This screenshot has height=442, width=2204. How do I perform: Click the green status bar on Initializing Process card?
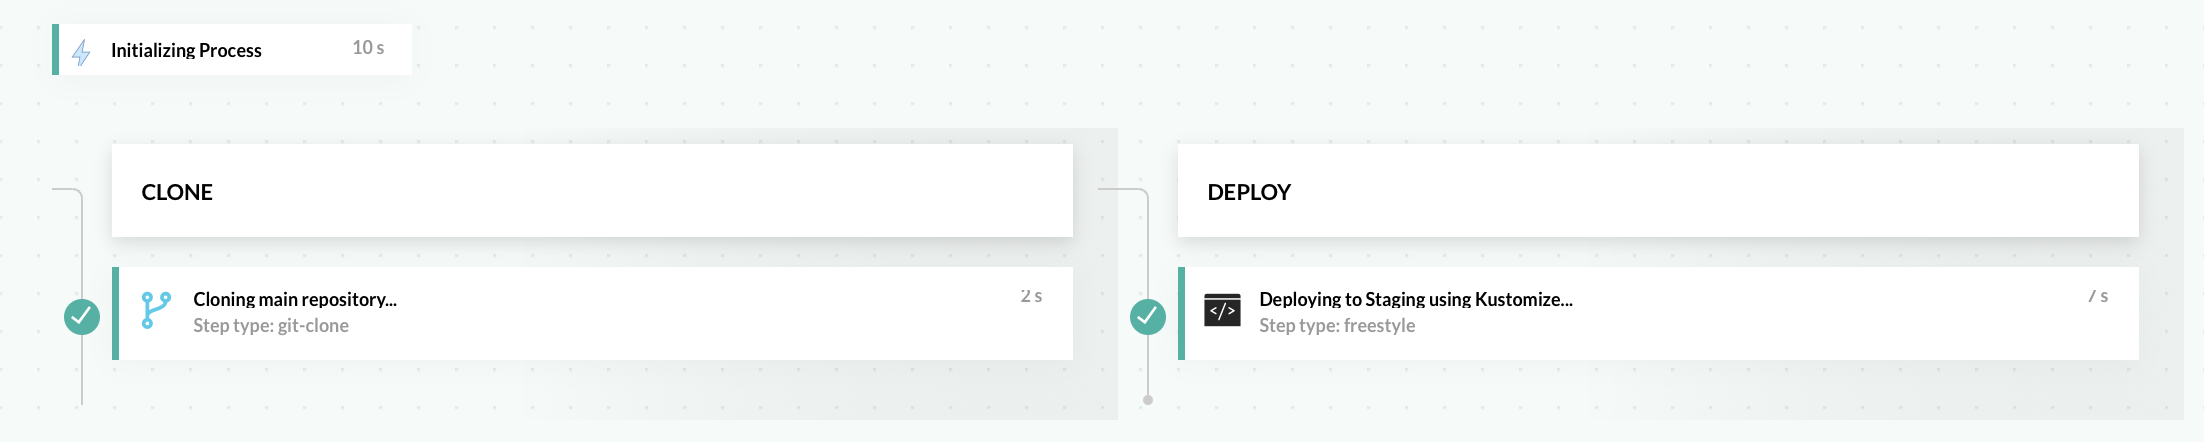[x=56, y=50]
